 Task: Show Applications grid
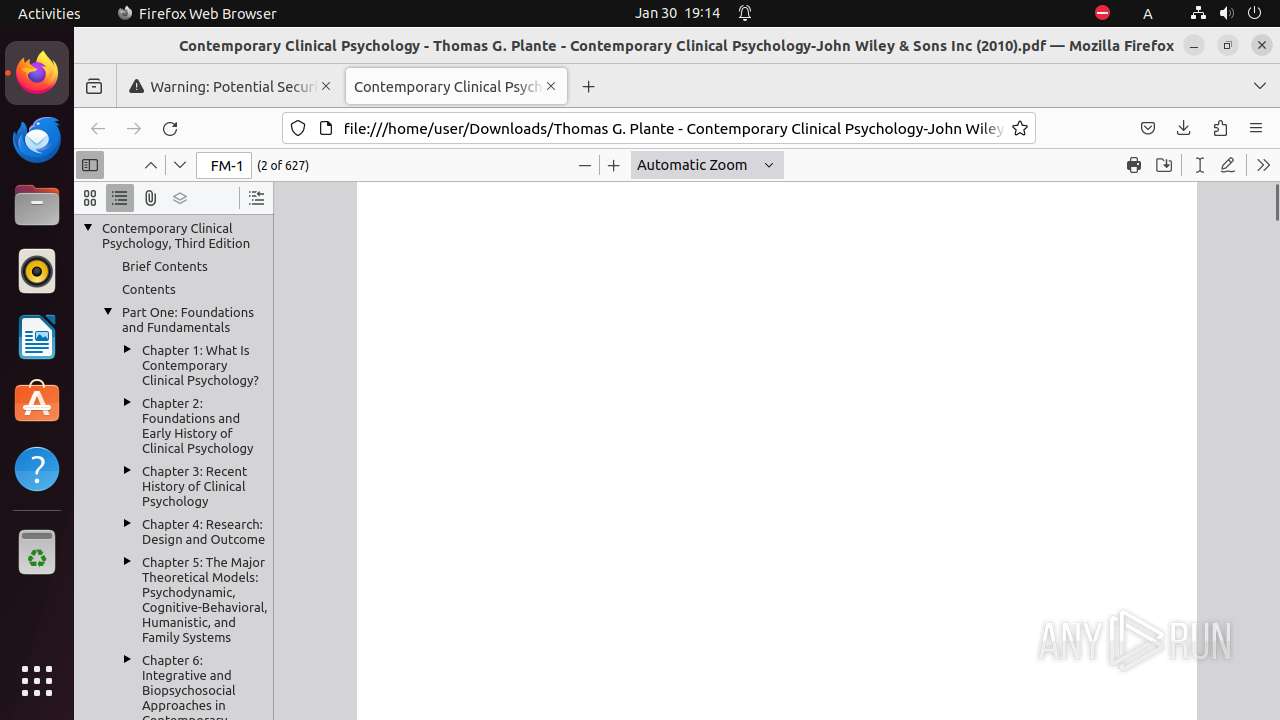click(37, 681)
